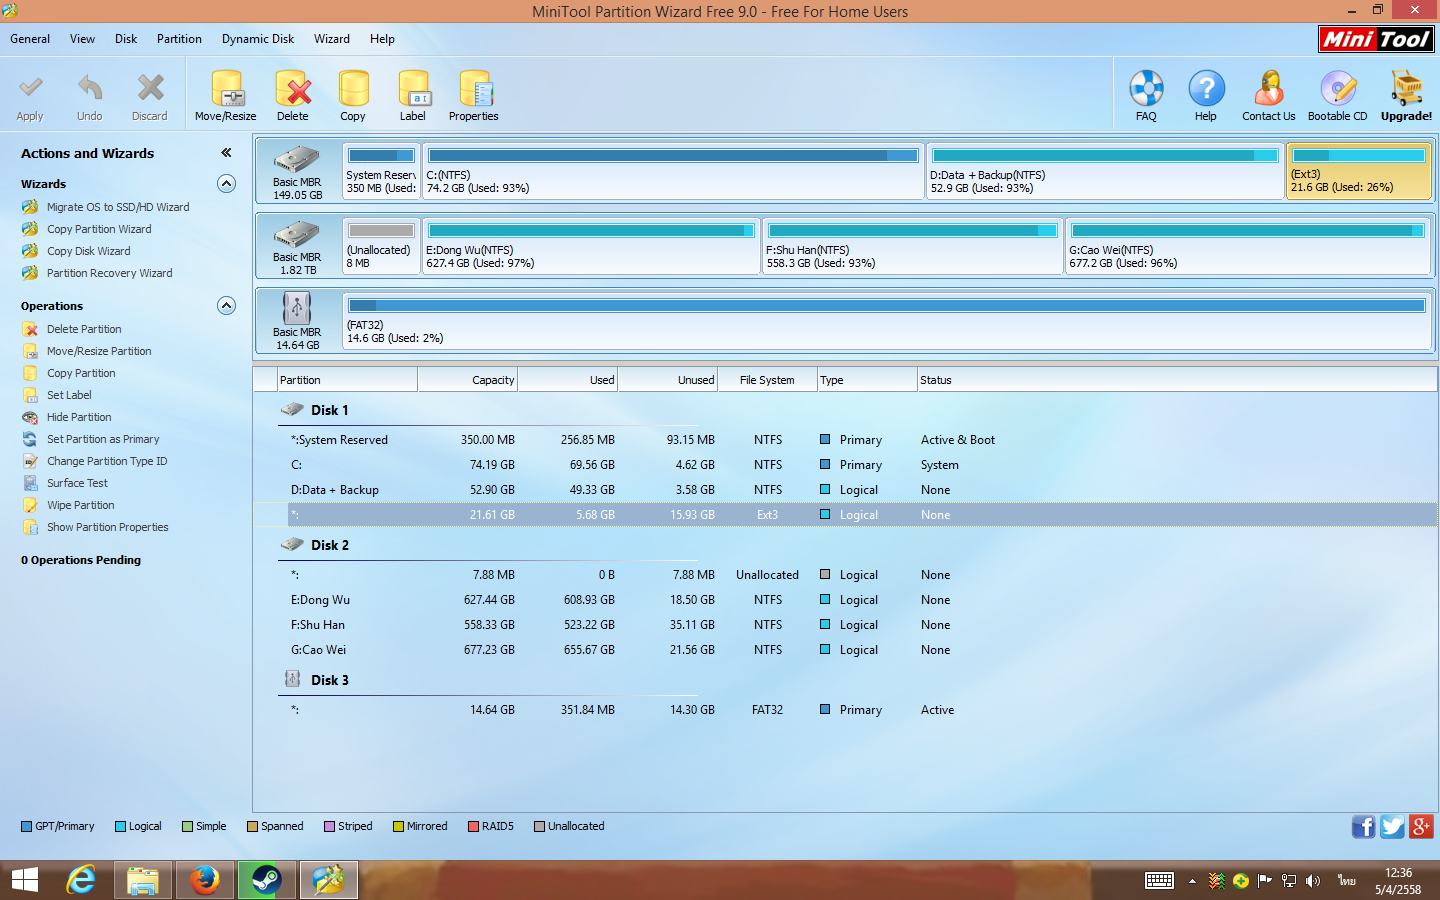Select the E:Dong Wu partition block

[591, 246]
